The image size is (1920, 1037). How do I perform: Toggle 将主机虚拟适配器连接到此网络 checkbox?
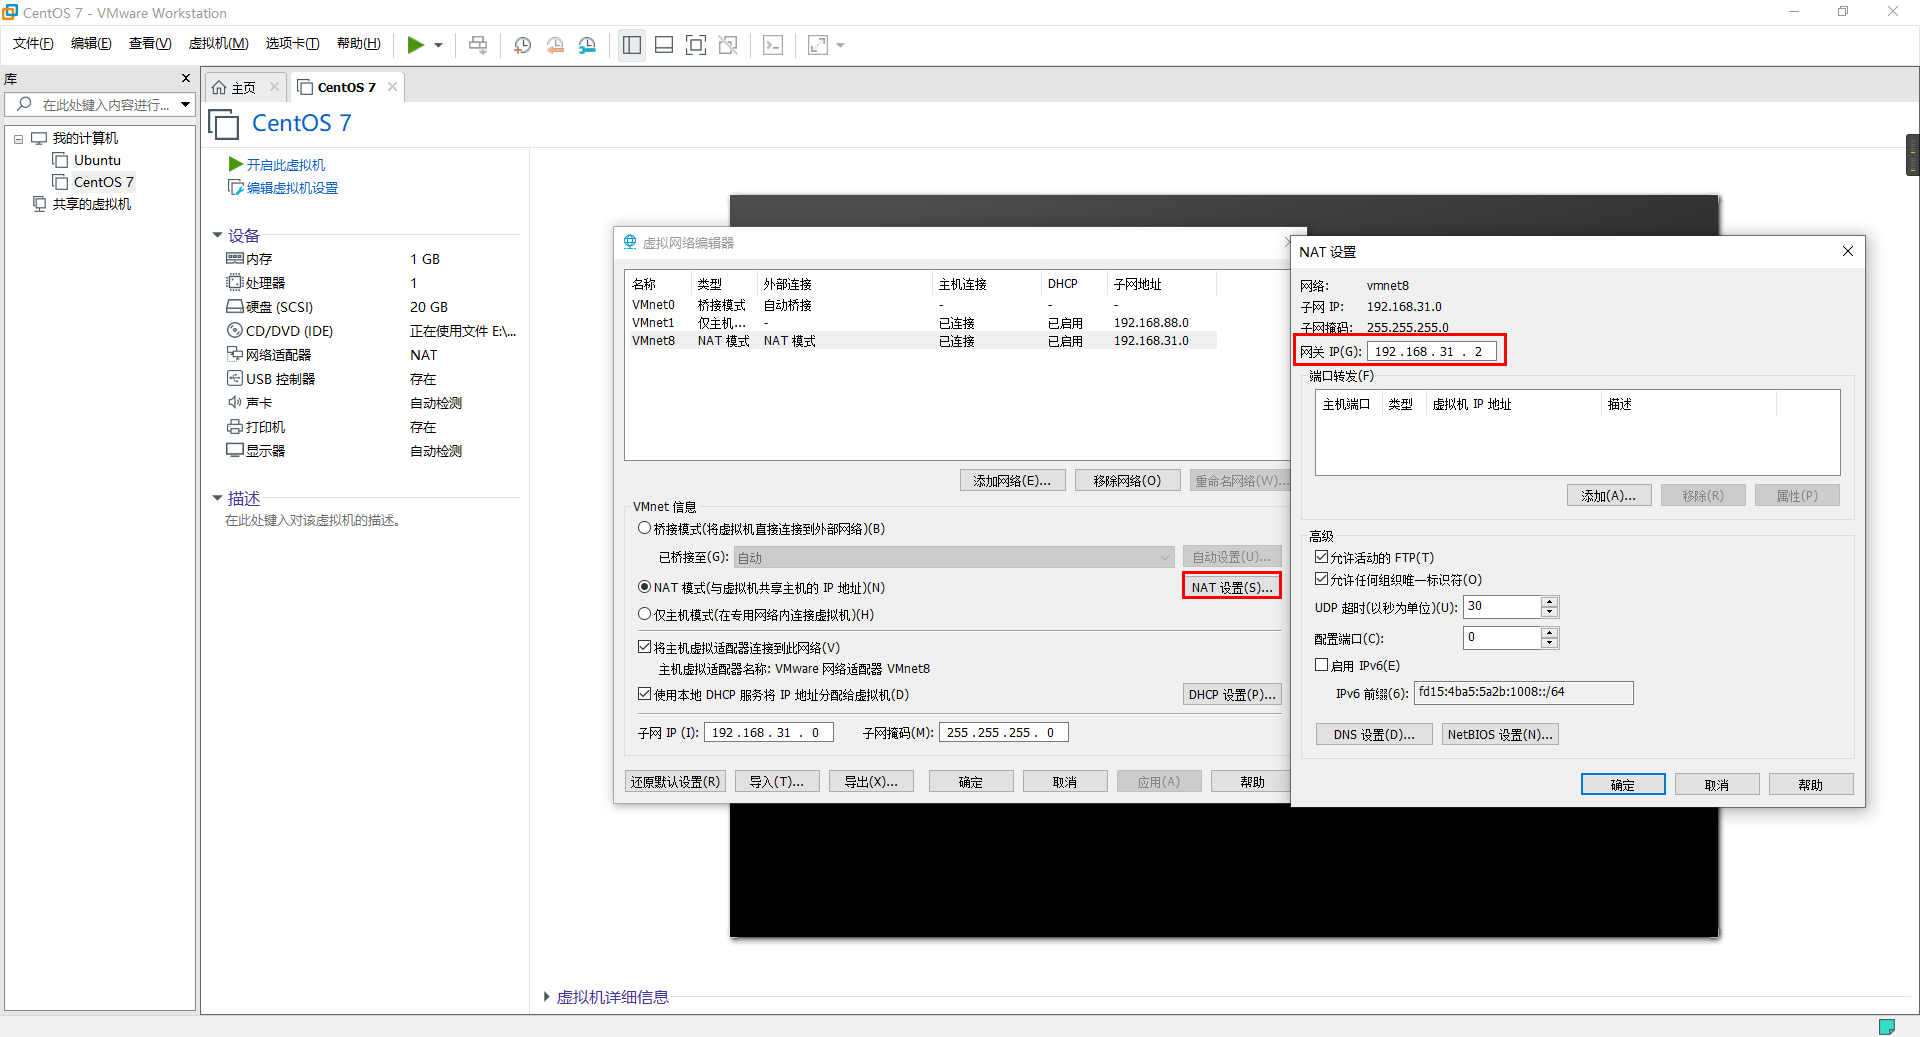click(644, 647)
